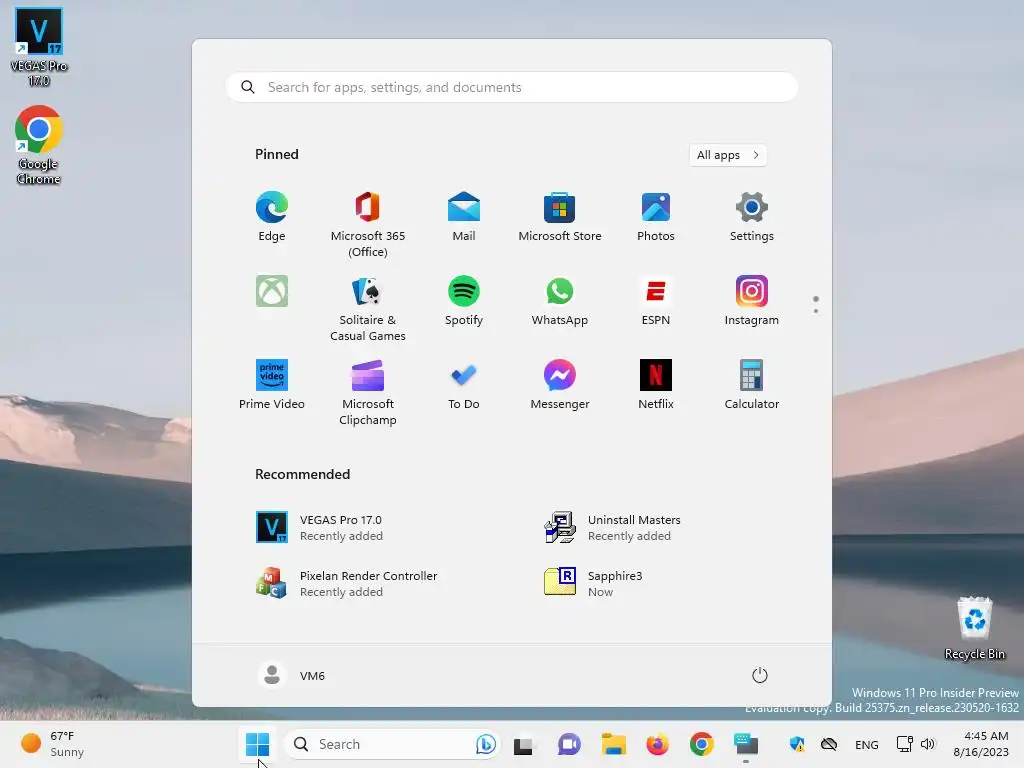Go to next pinned page via dots
This screenshot has height=768, width=1024.
pos(815,310)
